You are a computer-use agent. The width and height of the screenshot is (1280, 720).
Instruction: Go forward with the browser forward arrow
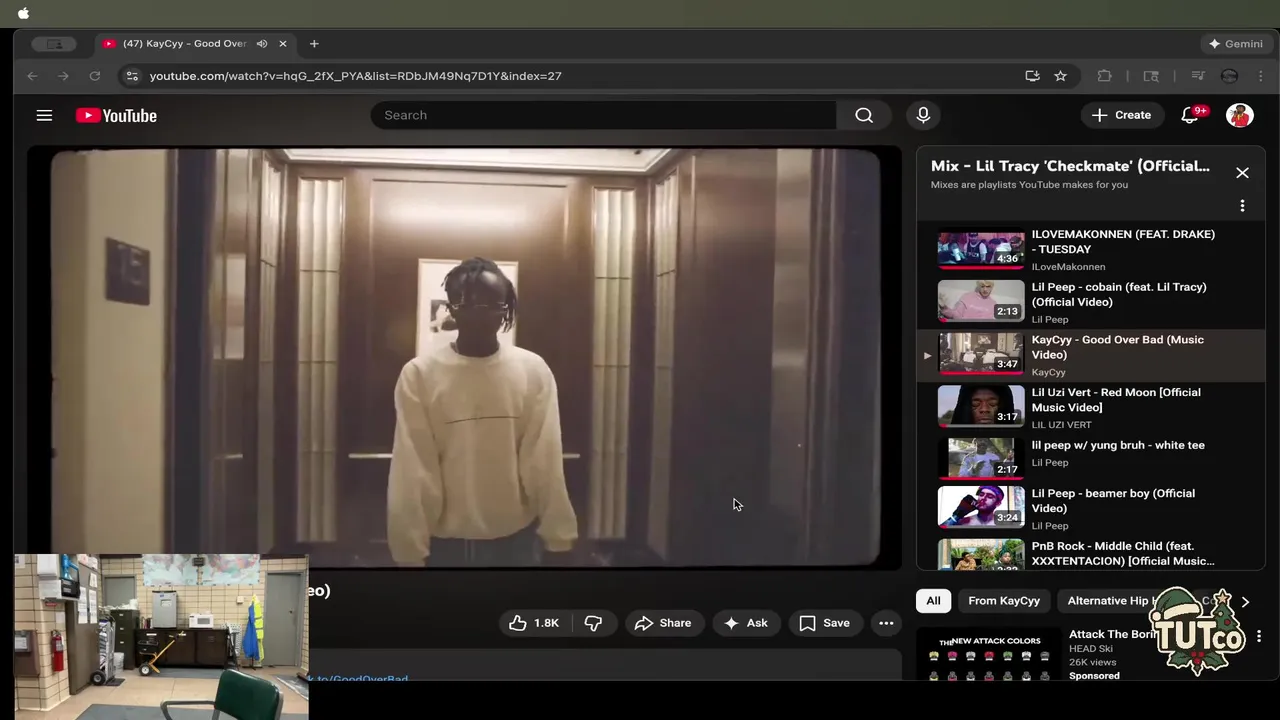click(x=63, y=76)
